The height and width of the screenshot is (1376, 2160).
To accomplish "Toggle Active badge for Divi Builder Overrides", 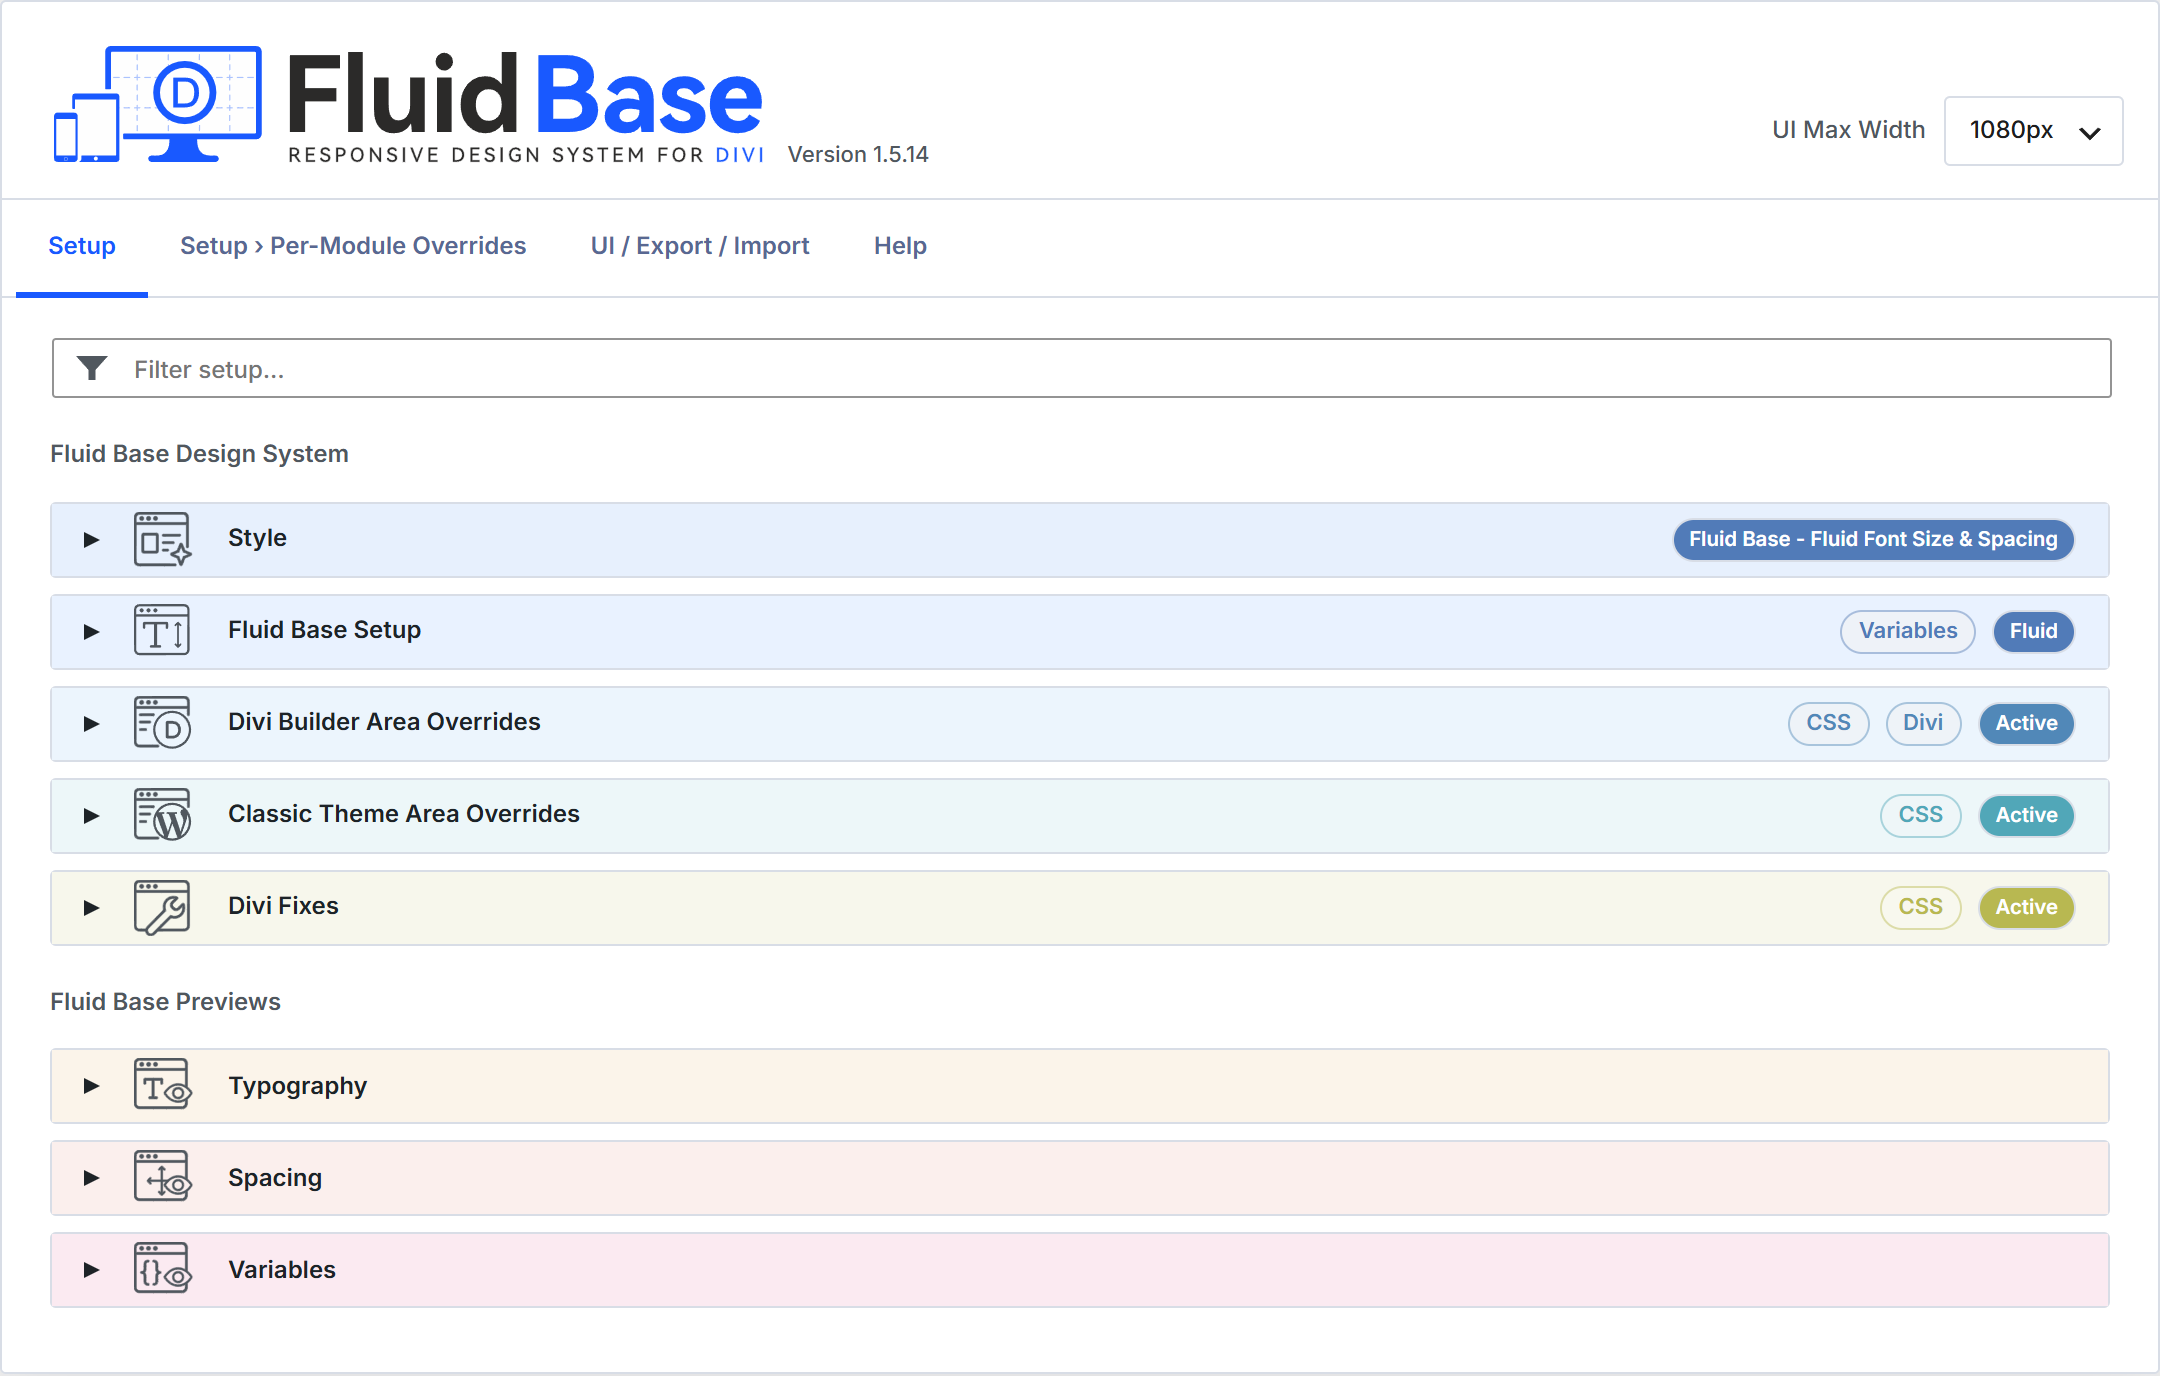I will (x=2026, y=724).
